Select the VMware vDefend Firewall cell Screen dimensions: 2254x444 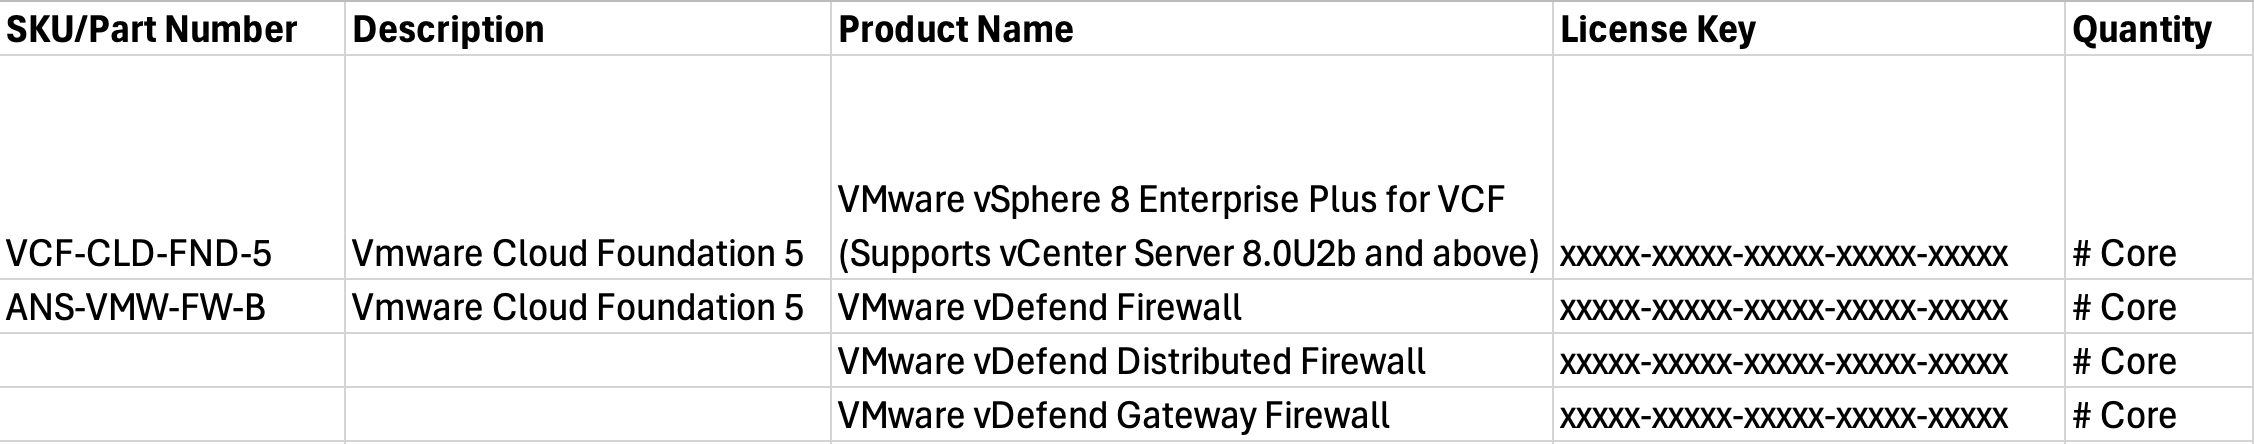pos(1040,308)
